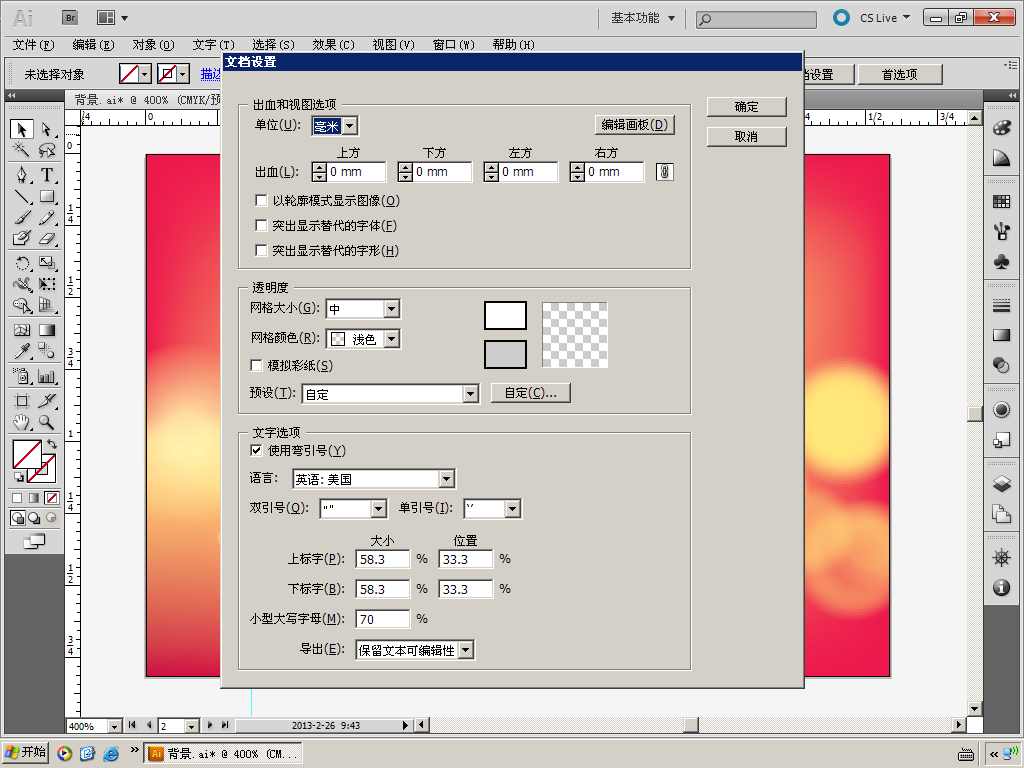1024x768 pixels.
Task: Select the Column Graph tool
Action: (46, 376)
